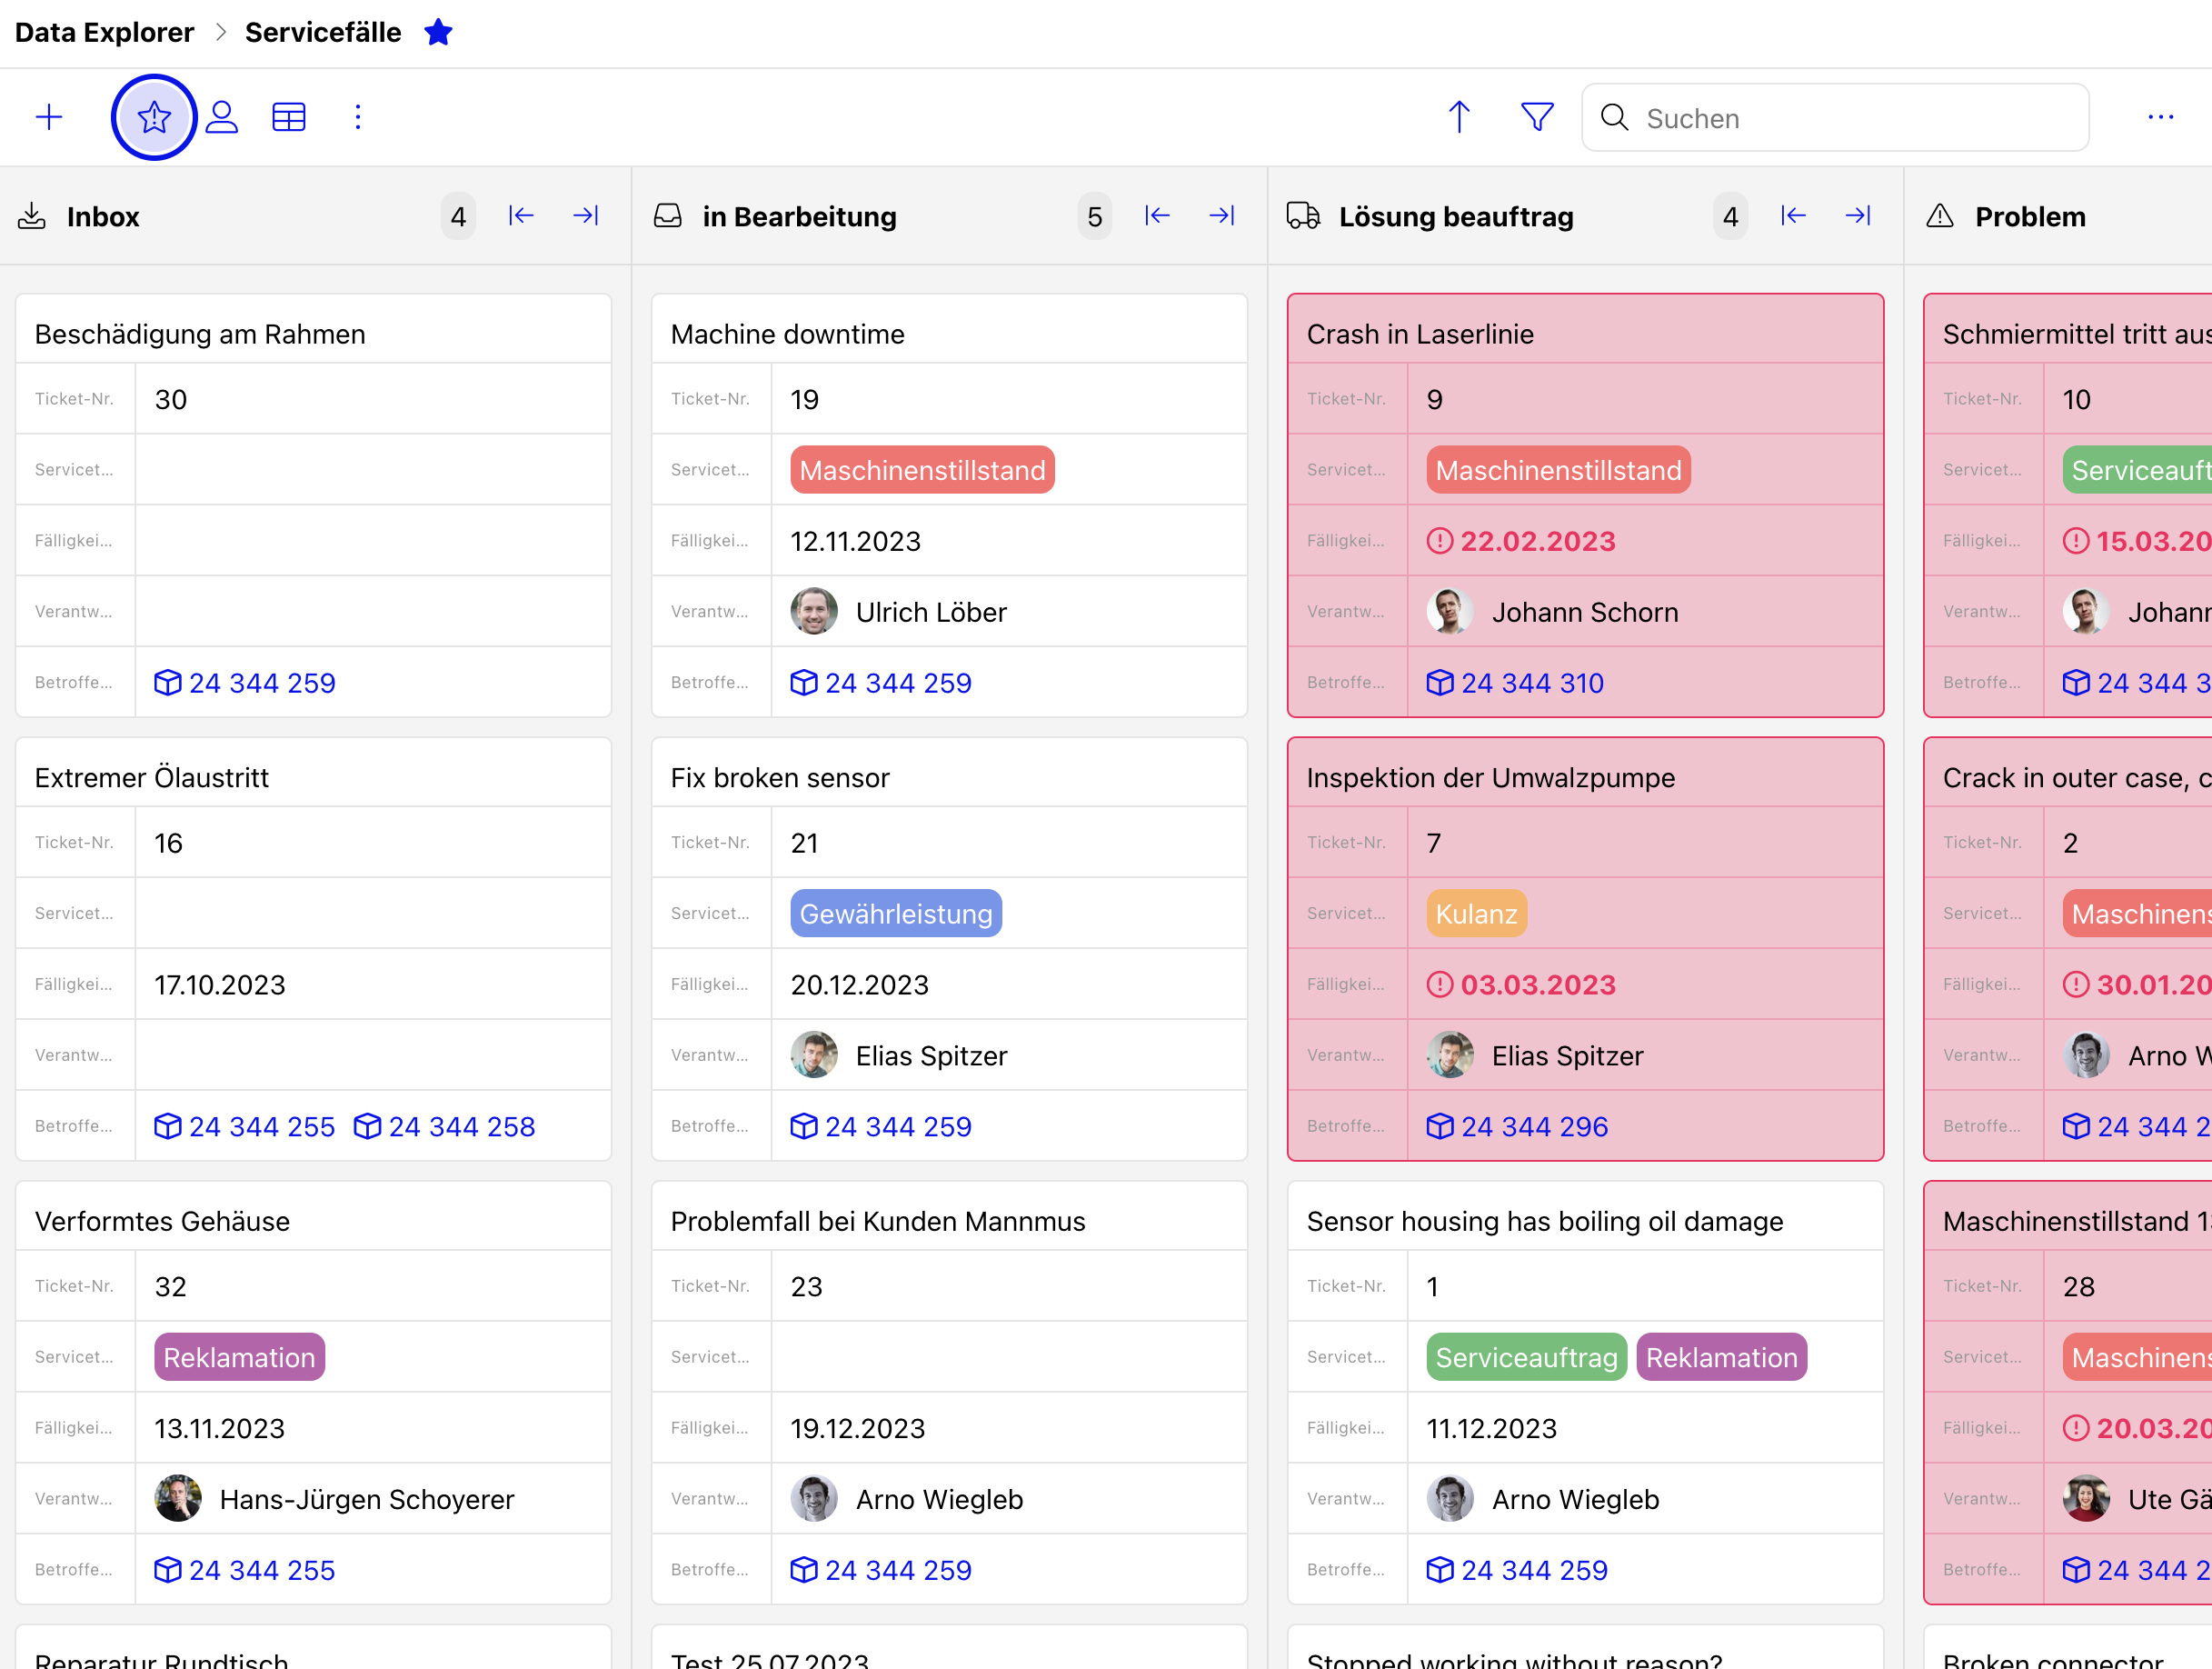Click the sort arrow icon
This screenshot has width=2212, height=1669.
(x=1459, y=117)
